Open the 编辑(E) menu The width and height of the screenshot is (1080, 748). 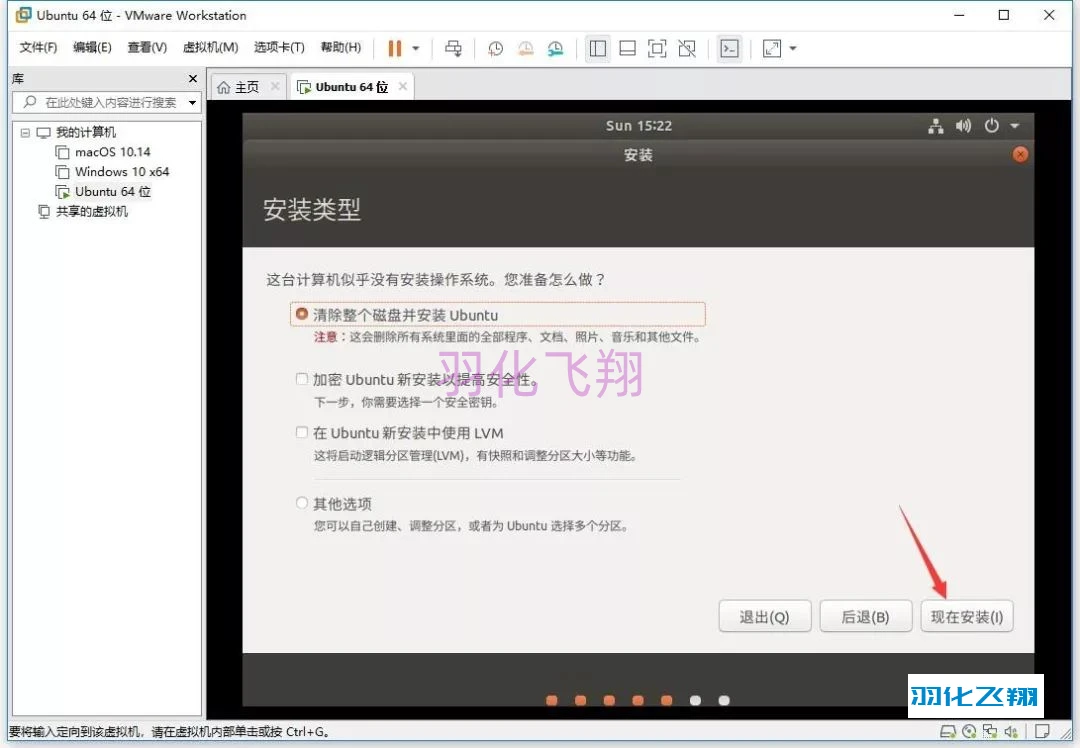pyautogui.click(x=92, y=47)
